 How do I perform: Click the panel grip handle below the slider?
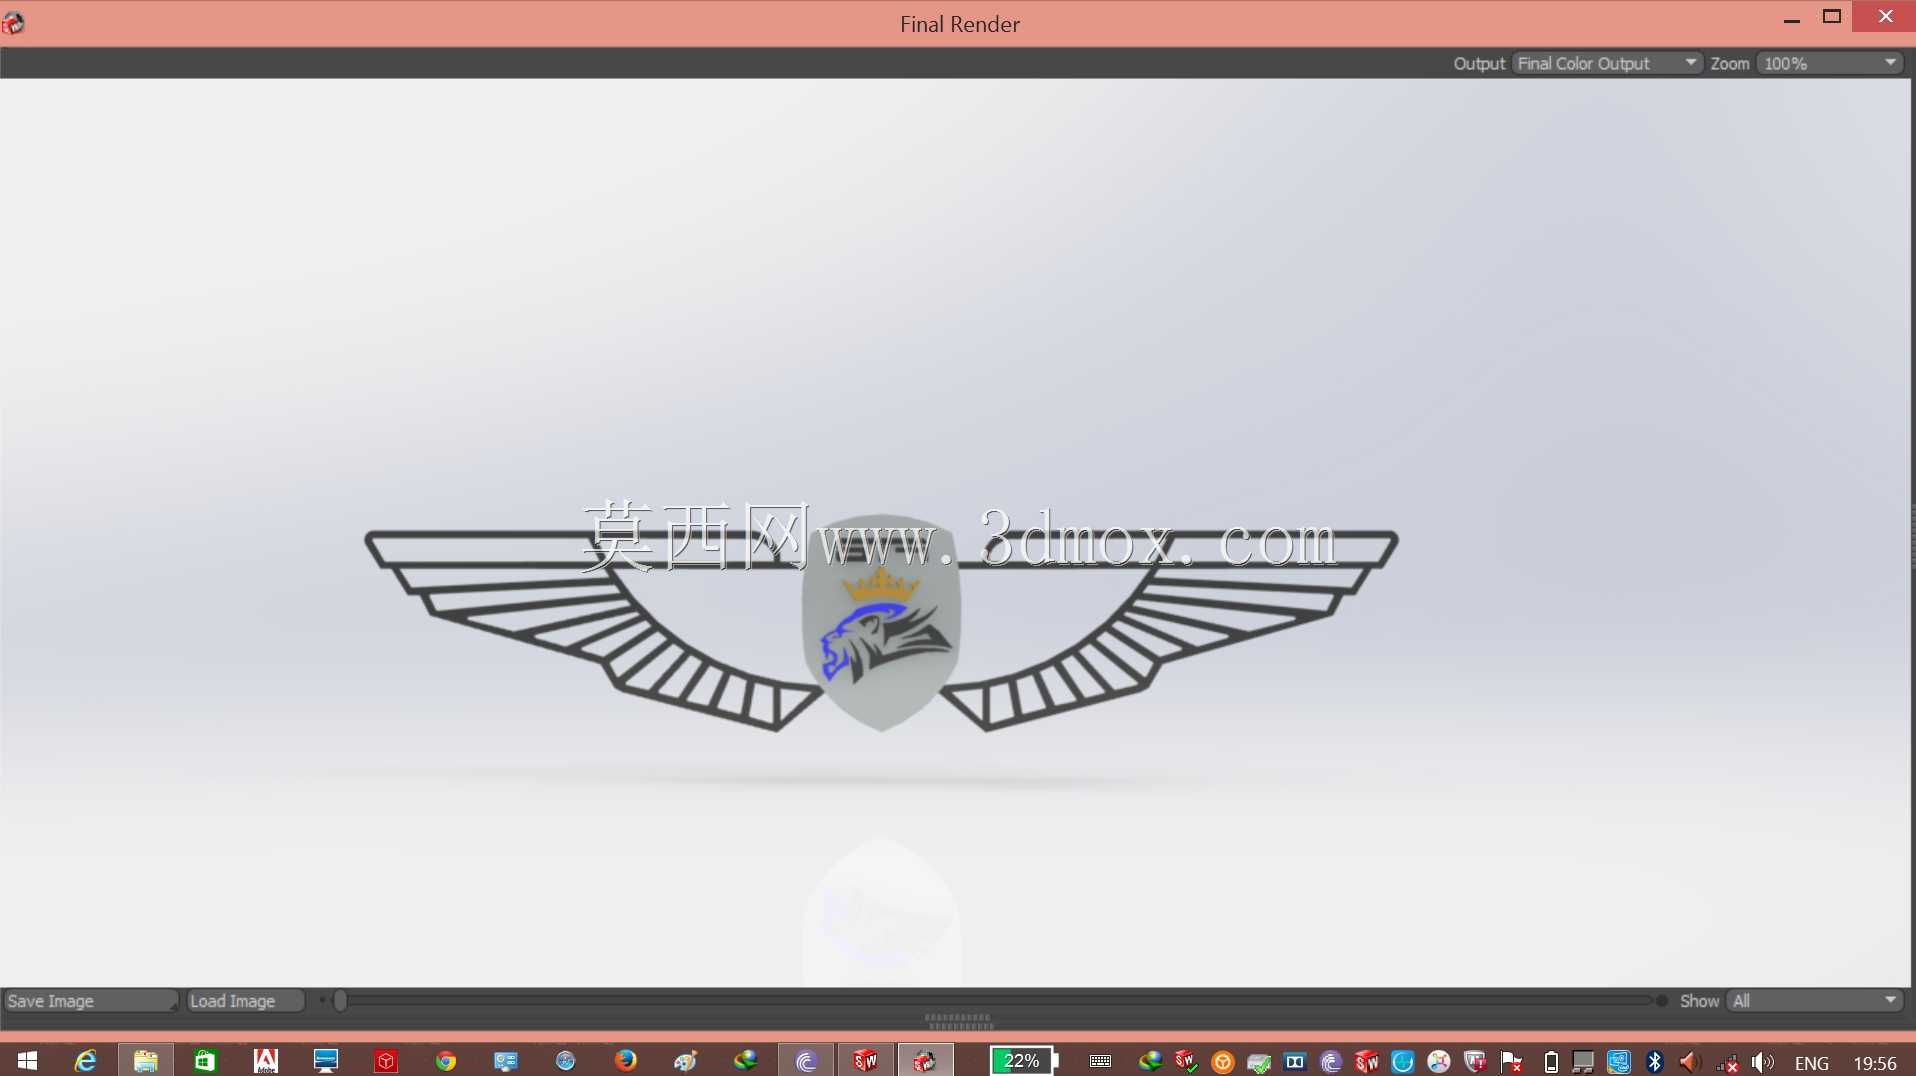tap(959, 1021)
